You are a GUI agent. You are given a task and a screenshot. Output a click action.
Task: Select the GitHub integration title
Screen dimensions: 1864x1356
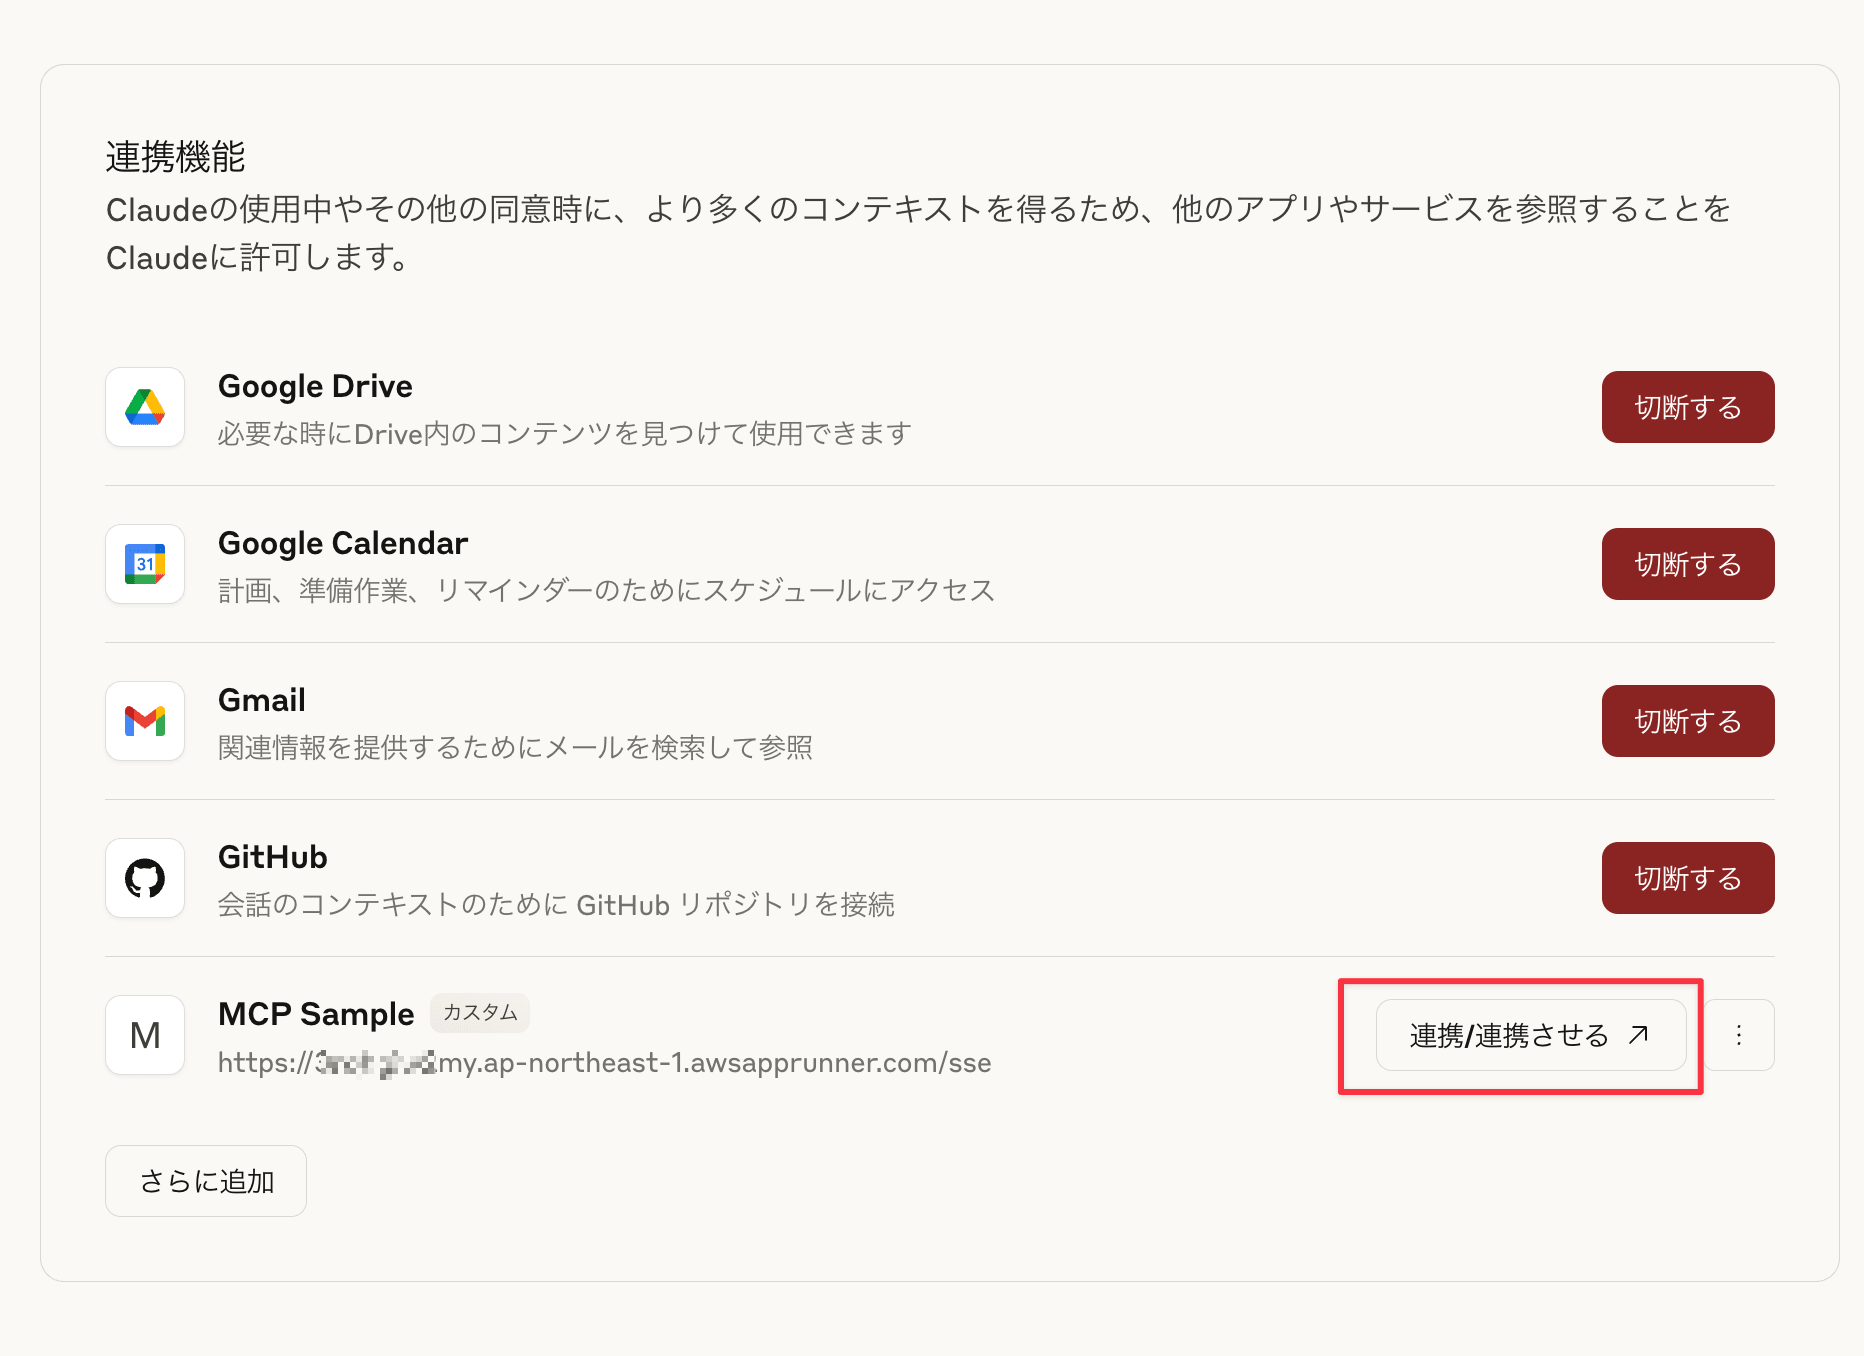(273, 857)
